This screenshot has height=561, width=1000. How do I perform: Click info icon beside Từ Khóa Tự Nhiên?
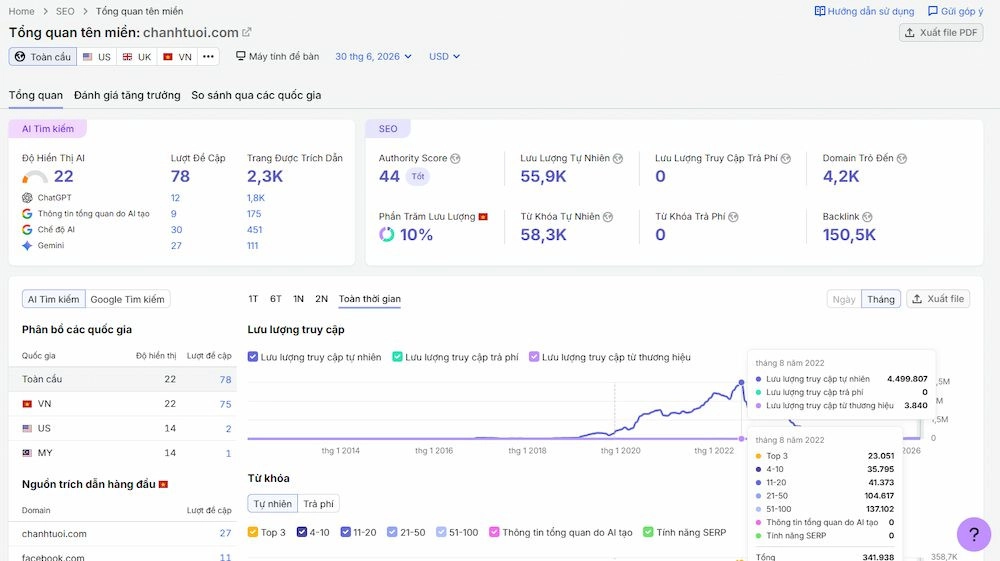pos(608,217)
